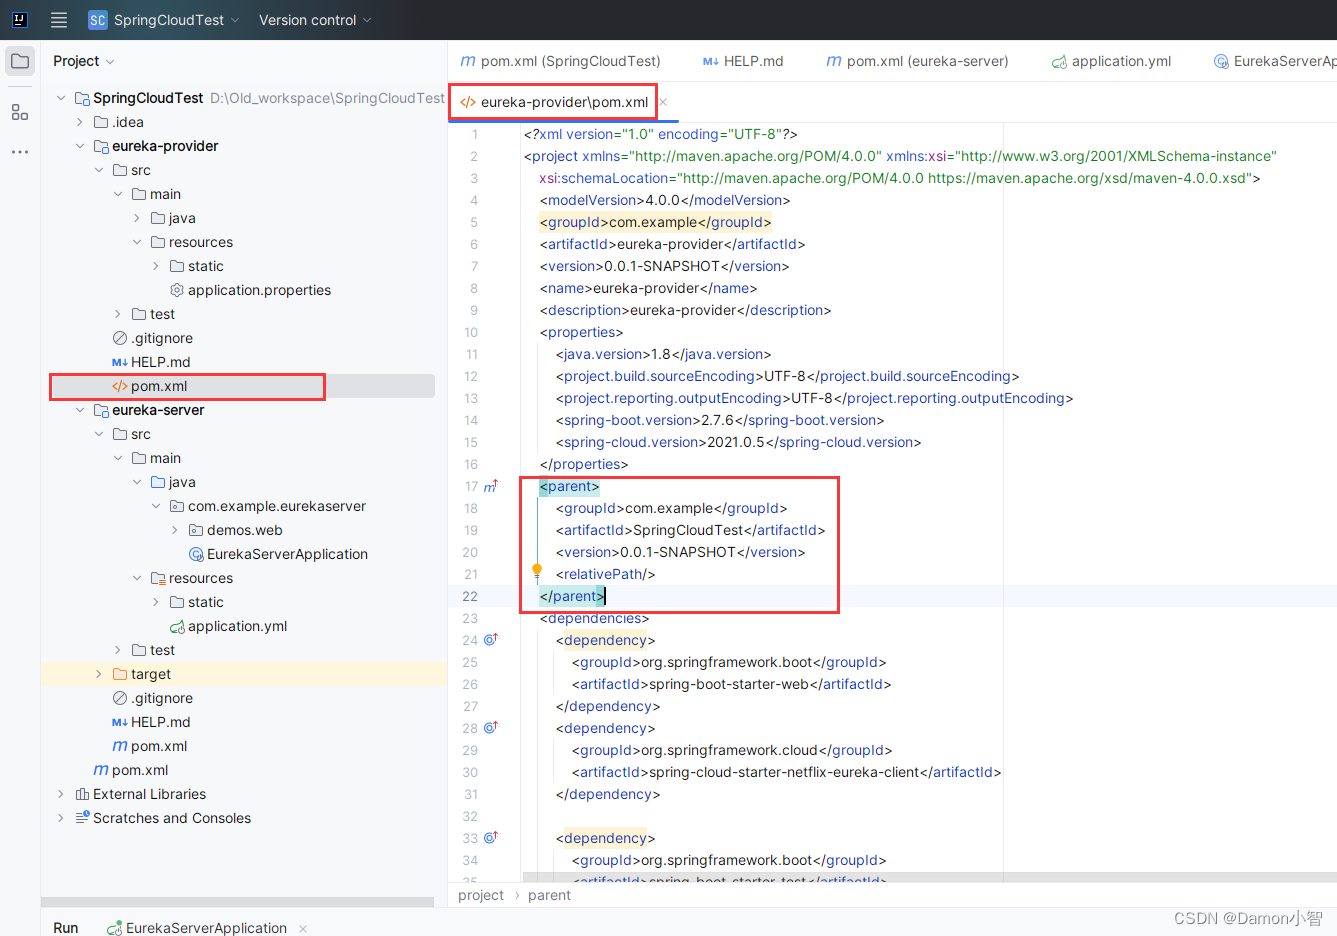This screenshot has height=936, width=1337.
Task: Expand External Libraries node
Action: 61,794
